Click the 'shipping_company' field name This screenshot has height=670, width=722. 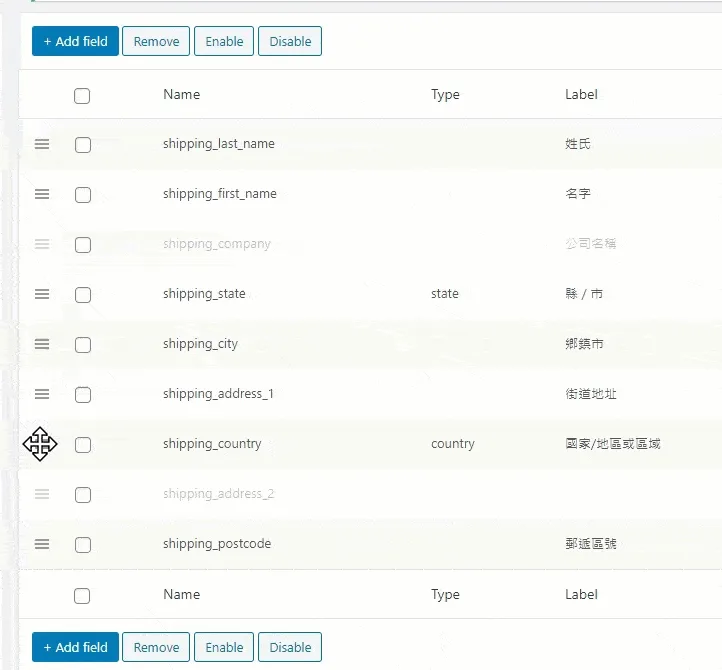217,244
